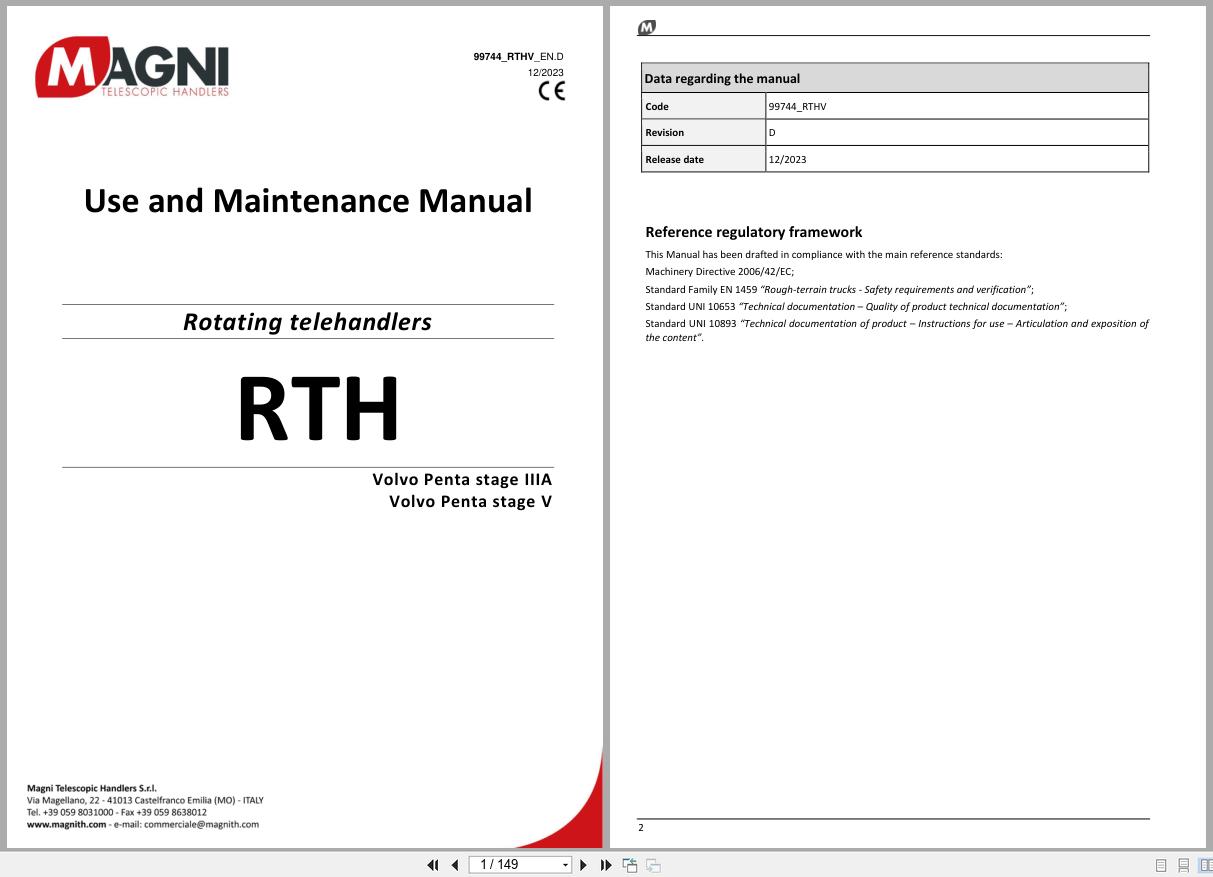1213x877 pixels.
Task: Click the page number 2 in footer
Action: pos(641,827)
